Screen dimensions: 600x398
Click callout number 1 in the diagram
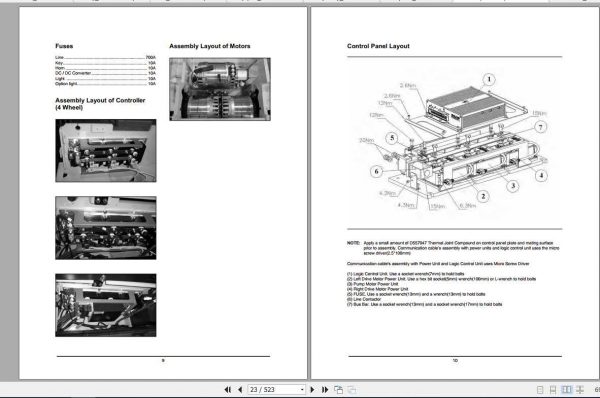point(489,80)
